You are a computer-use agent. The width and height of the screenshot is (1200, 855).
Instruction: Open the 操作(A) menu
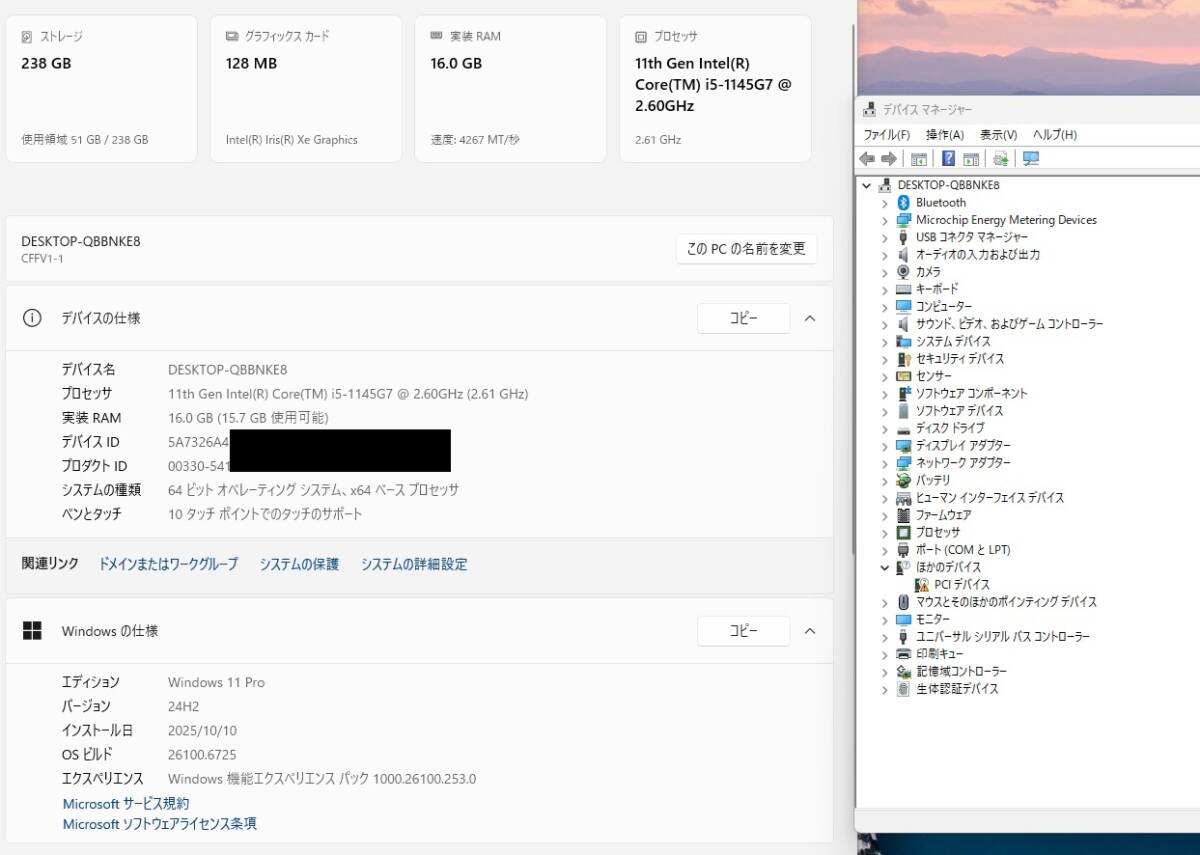tap(945, 134)
